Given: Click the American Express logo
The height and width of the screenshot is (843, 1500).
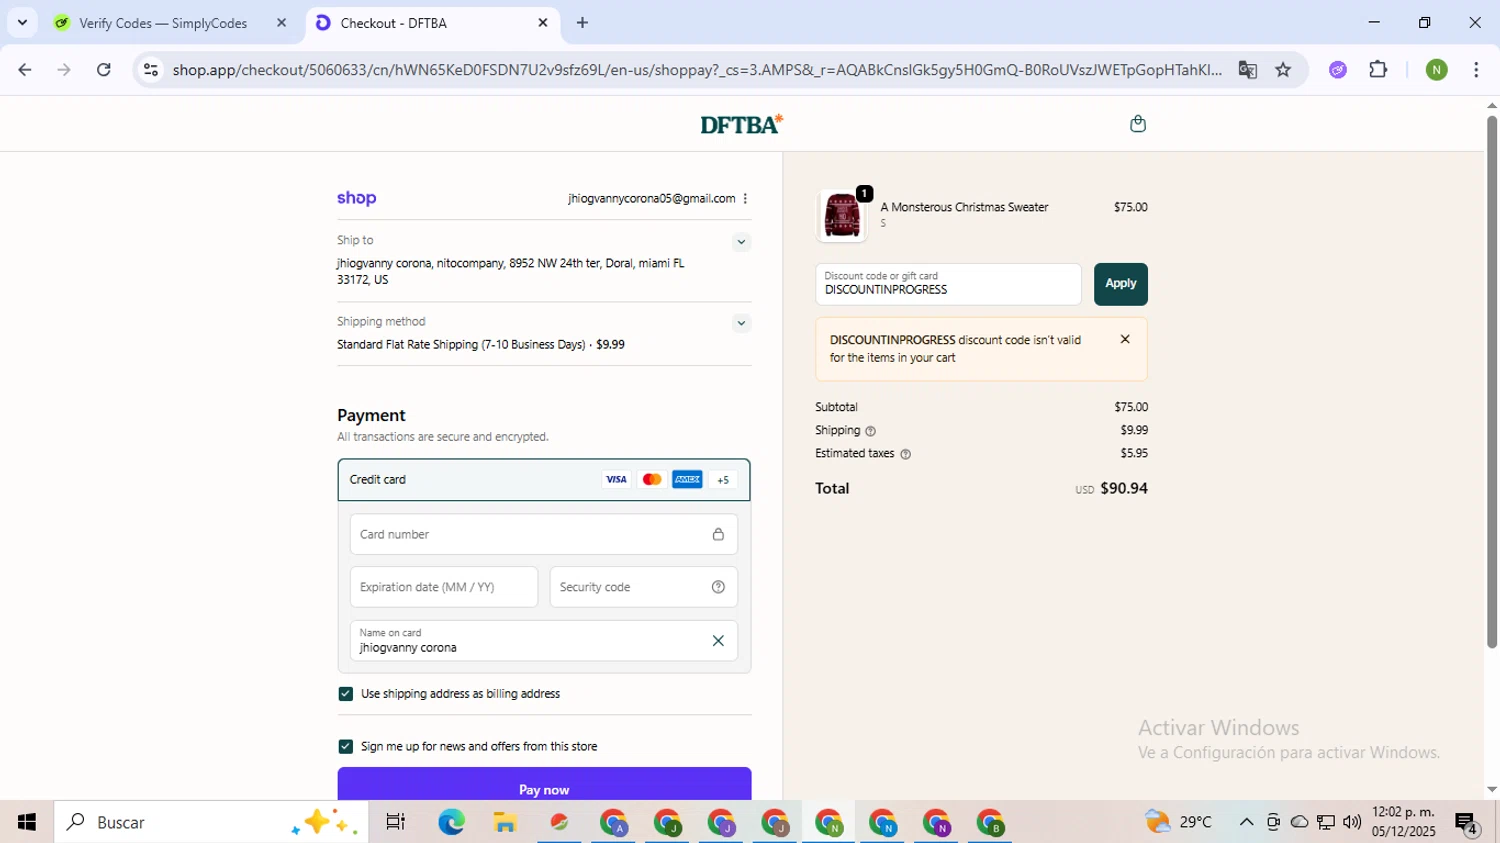Looking at the screenshot, I should 687,480.
